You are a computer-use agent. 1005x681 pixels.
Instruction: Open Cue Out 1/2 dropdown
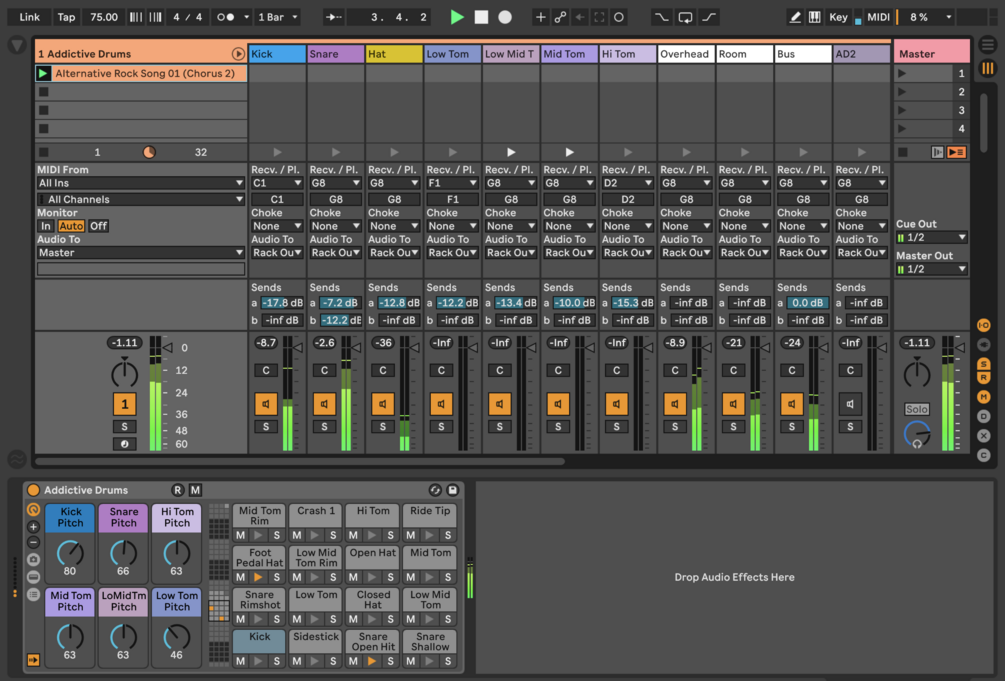[x=931, y=237]
